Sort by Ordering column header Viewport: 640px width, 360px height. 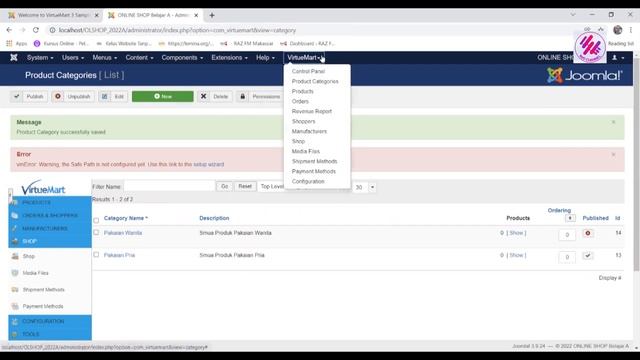pyautogui.click(x=559, y=210)
